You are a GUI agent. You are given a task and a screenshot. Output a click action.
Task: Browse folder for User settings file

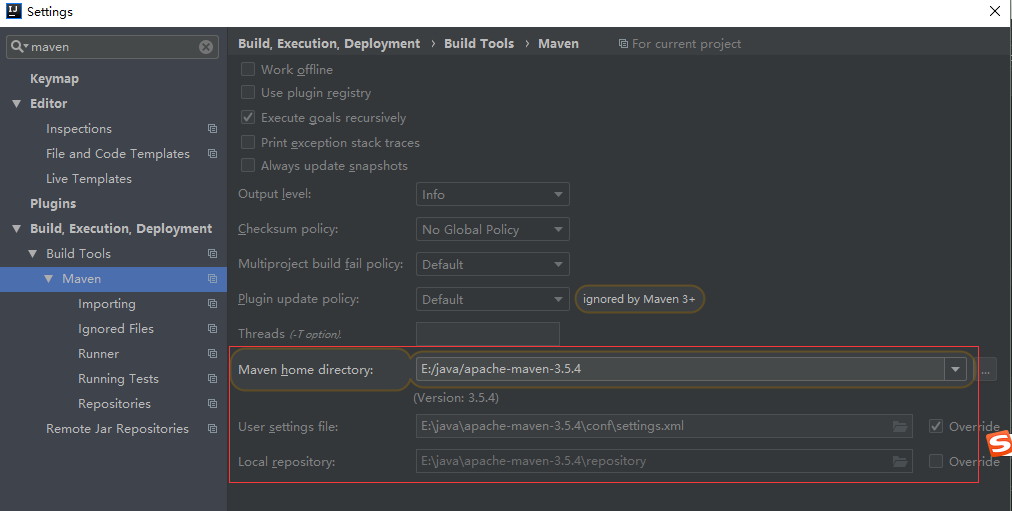(900, 426)
